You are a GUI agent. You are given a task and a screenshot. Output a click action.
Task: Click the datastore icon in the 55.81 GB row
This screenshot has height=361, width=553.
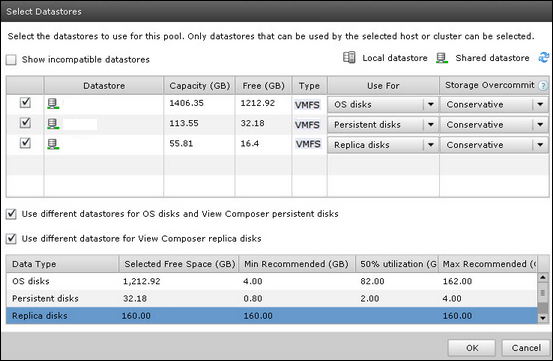click(53, 144)
